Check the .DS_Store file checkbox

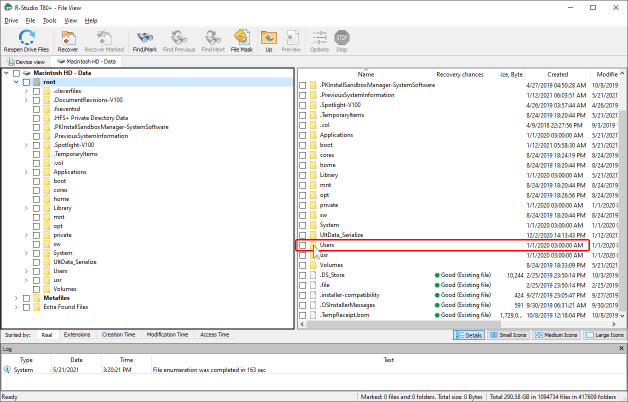(303, 275)
